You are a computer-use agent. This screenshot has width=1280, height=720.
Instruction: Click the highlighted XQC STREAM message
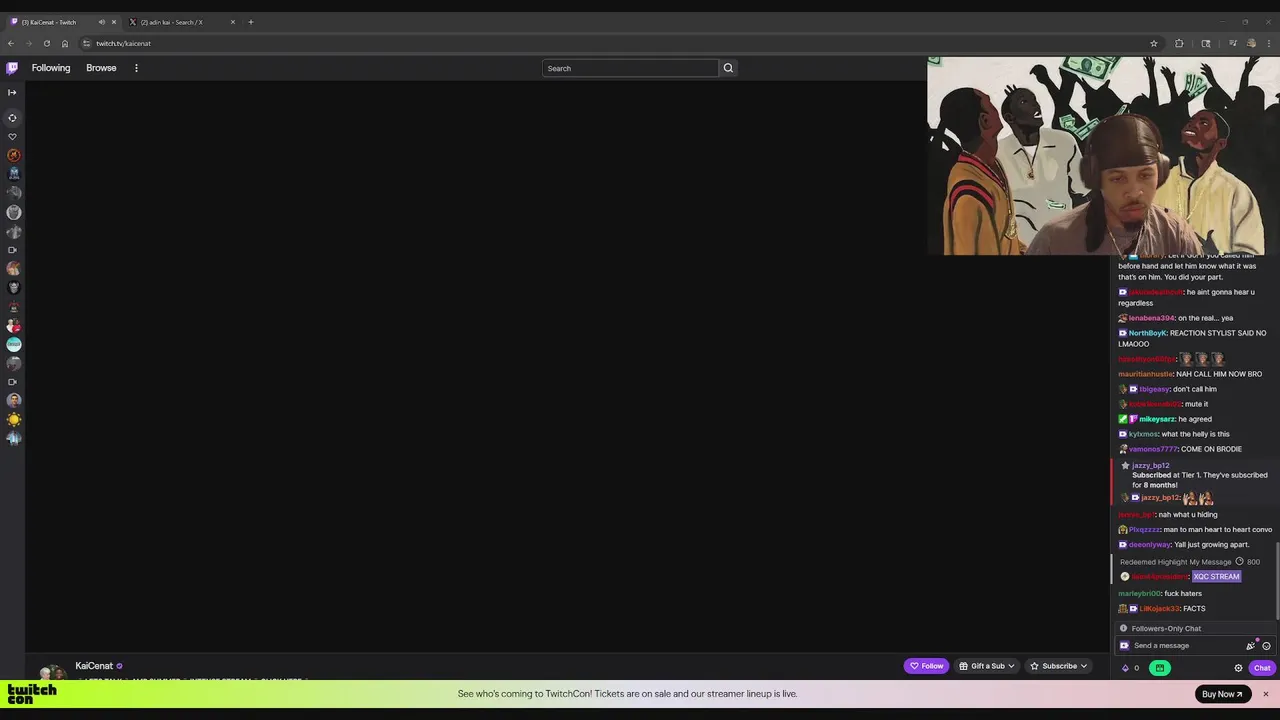coord(1216,577)
